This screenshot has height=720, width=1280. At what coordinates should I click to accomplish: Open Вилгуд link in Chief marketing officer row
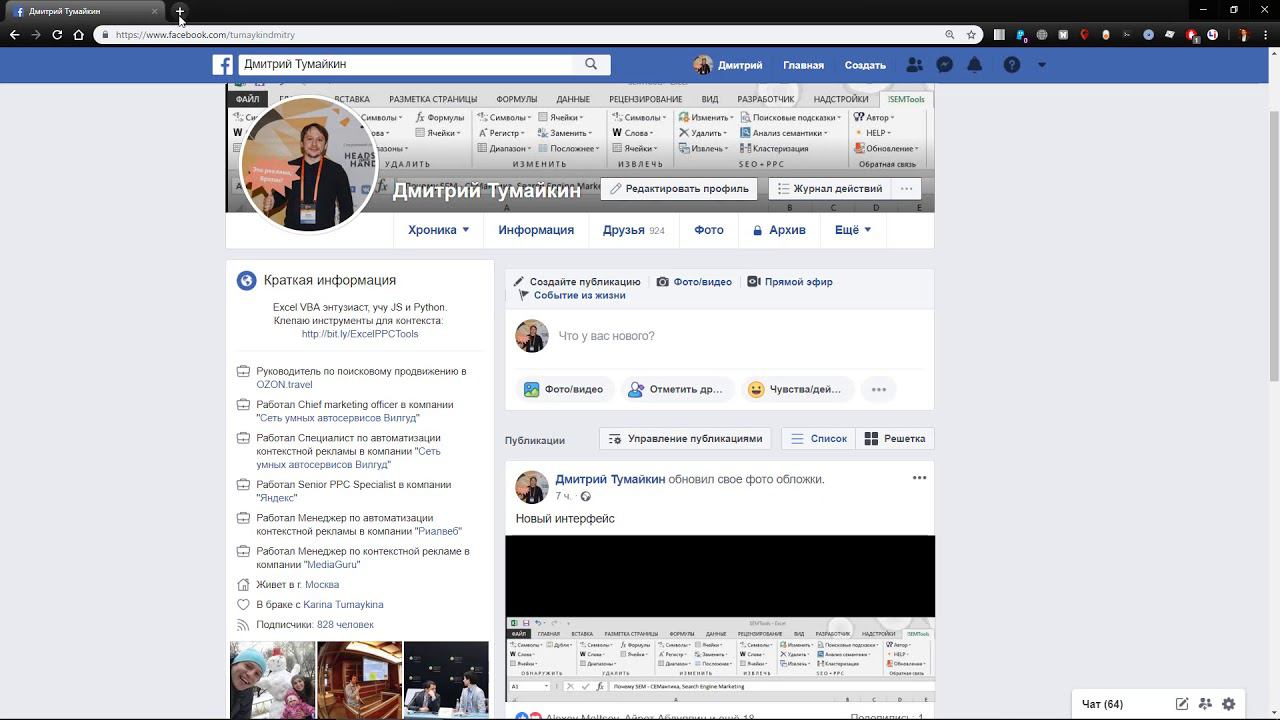[x=337, y=418]
